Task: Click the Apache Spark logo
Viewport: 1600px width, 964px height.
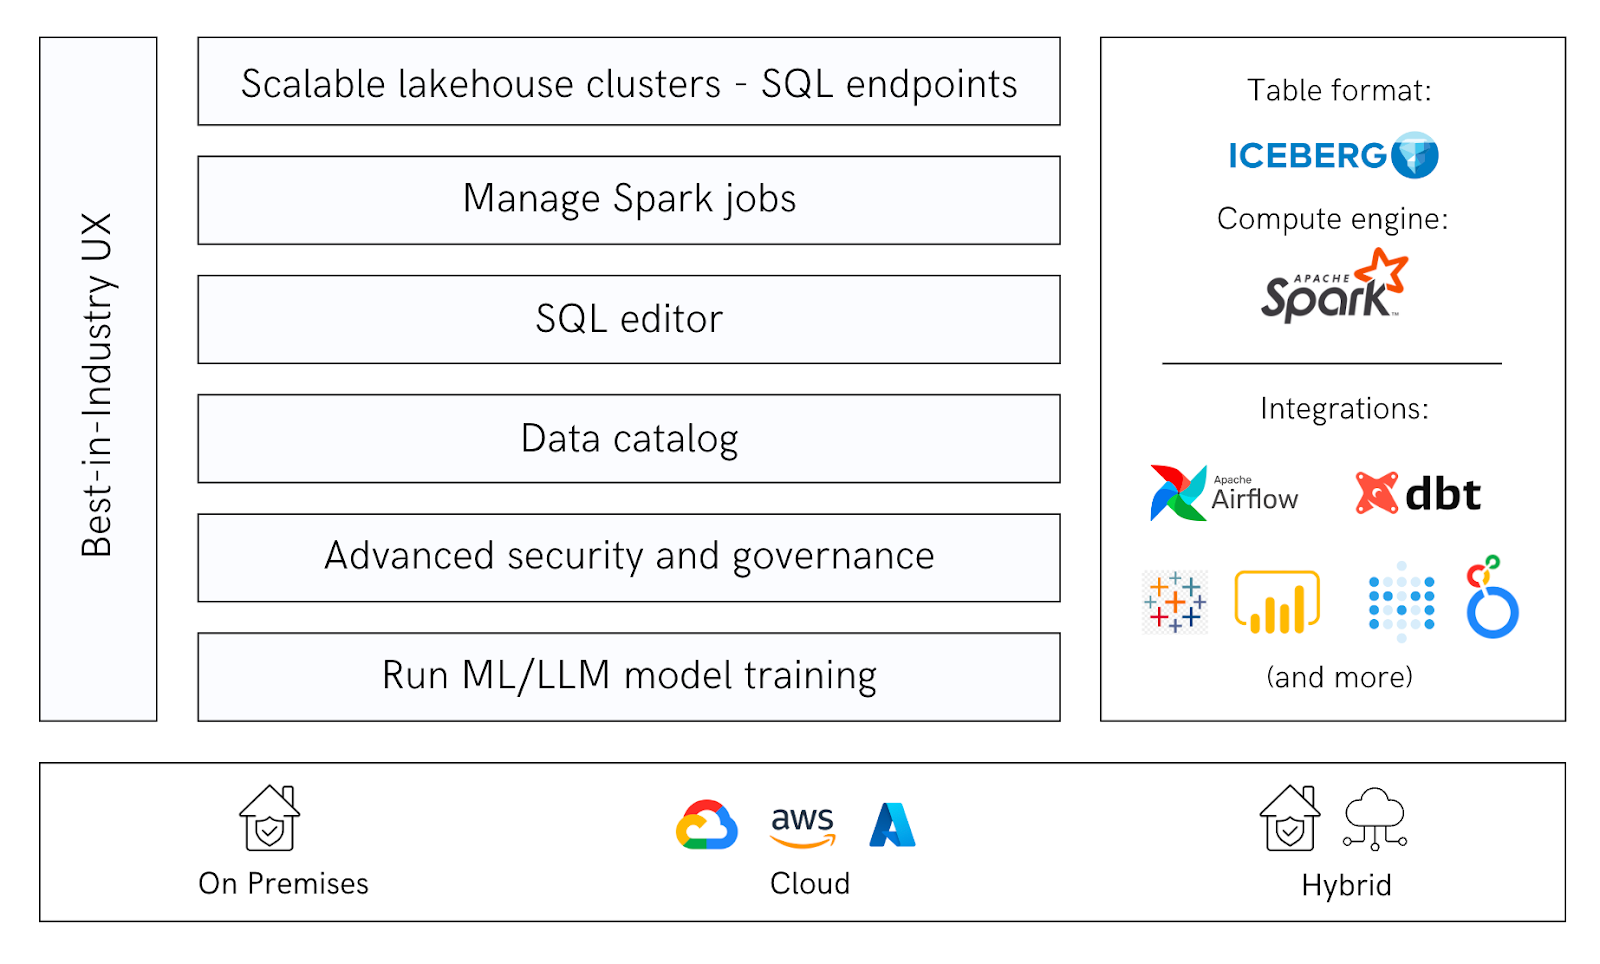Action: click(x=1334, y=285)
